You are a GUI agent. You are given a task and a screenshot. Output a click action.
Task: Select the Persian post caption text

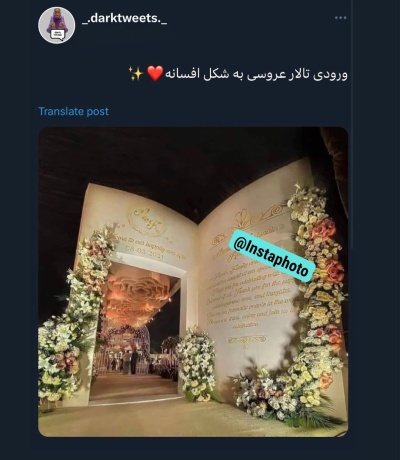pyautogui.click(x=256, y=74)
